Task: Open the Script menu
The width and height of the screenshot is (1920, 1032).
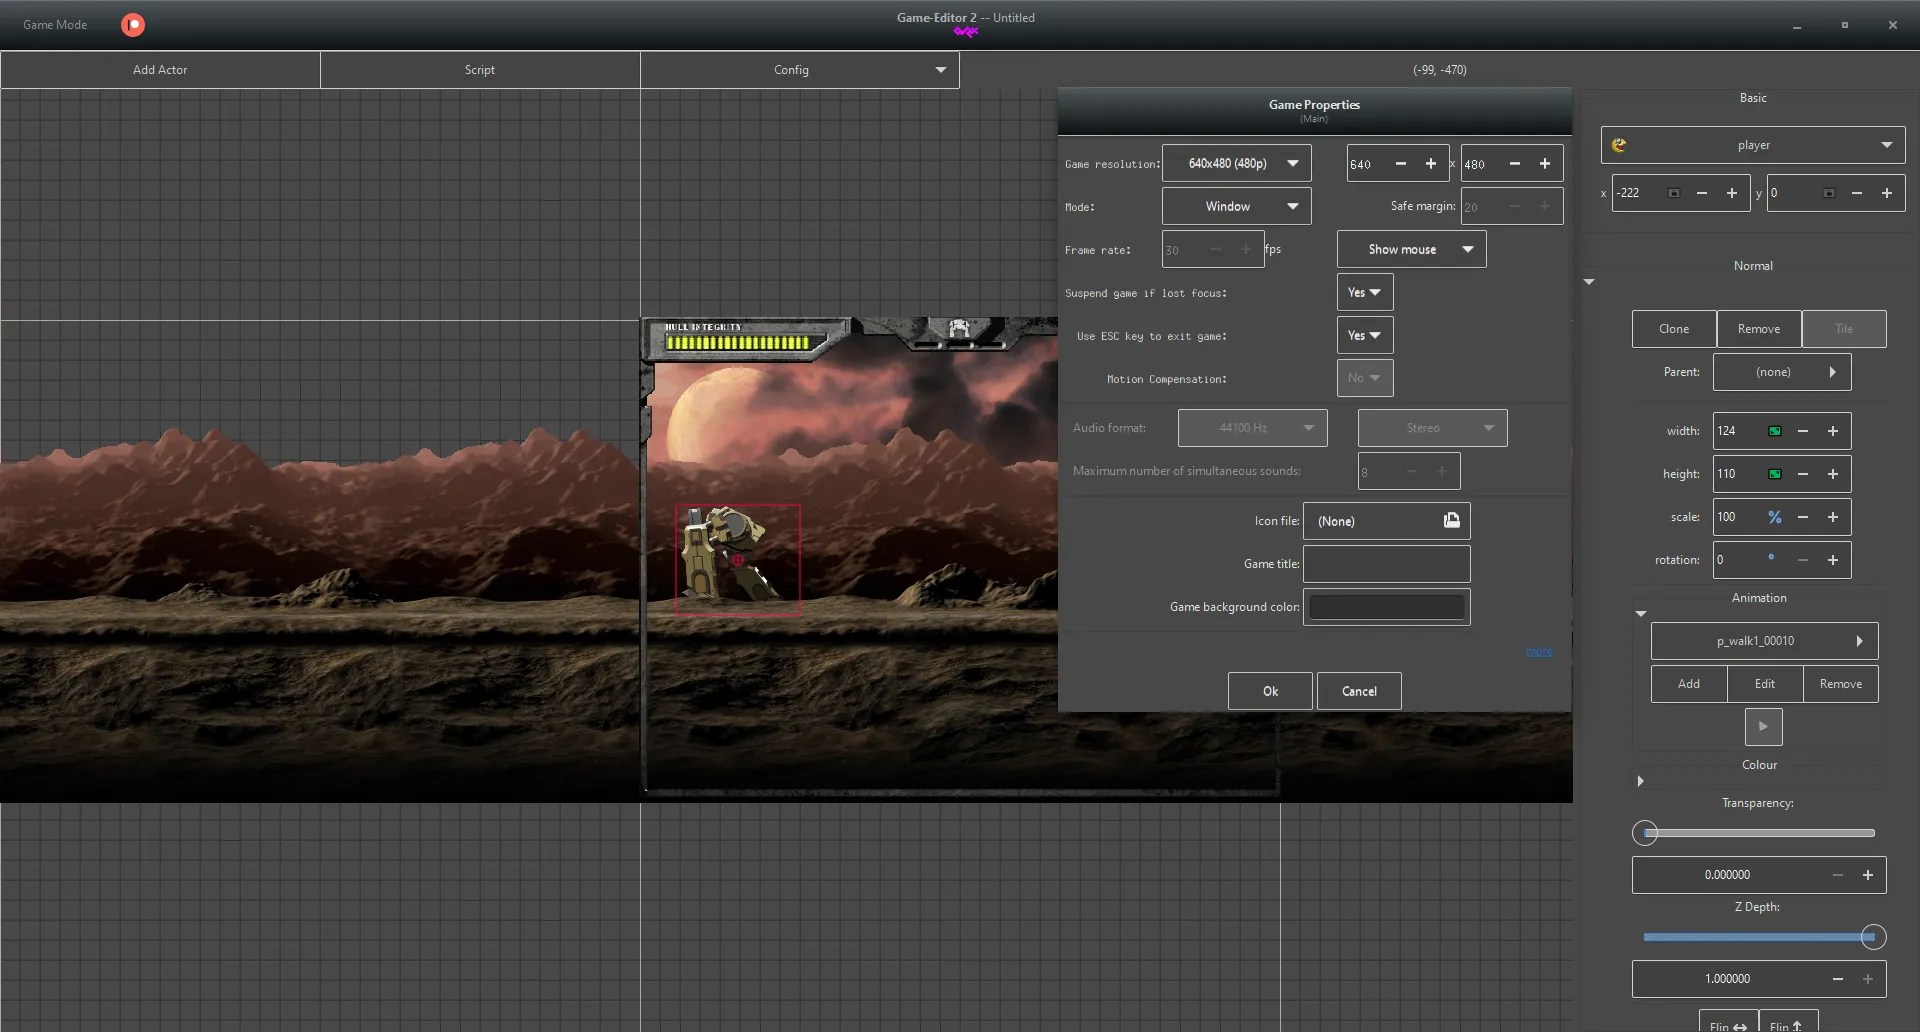Action: tap(480, 70)
